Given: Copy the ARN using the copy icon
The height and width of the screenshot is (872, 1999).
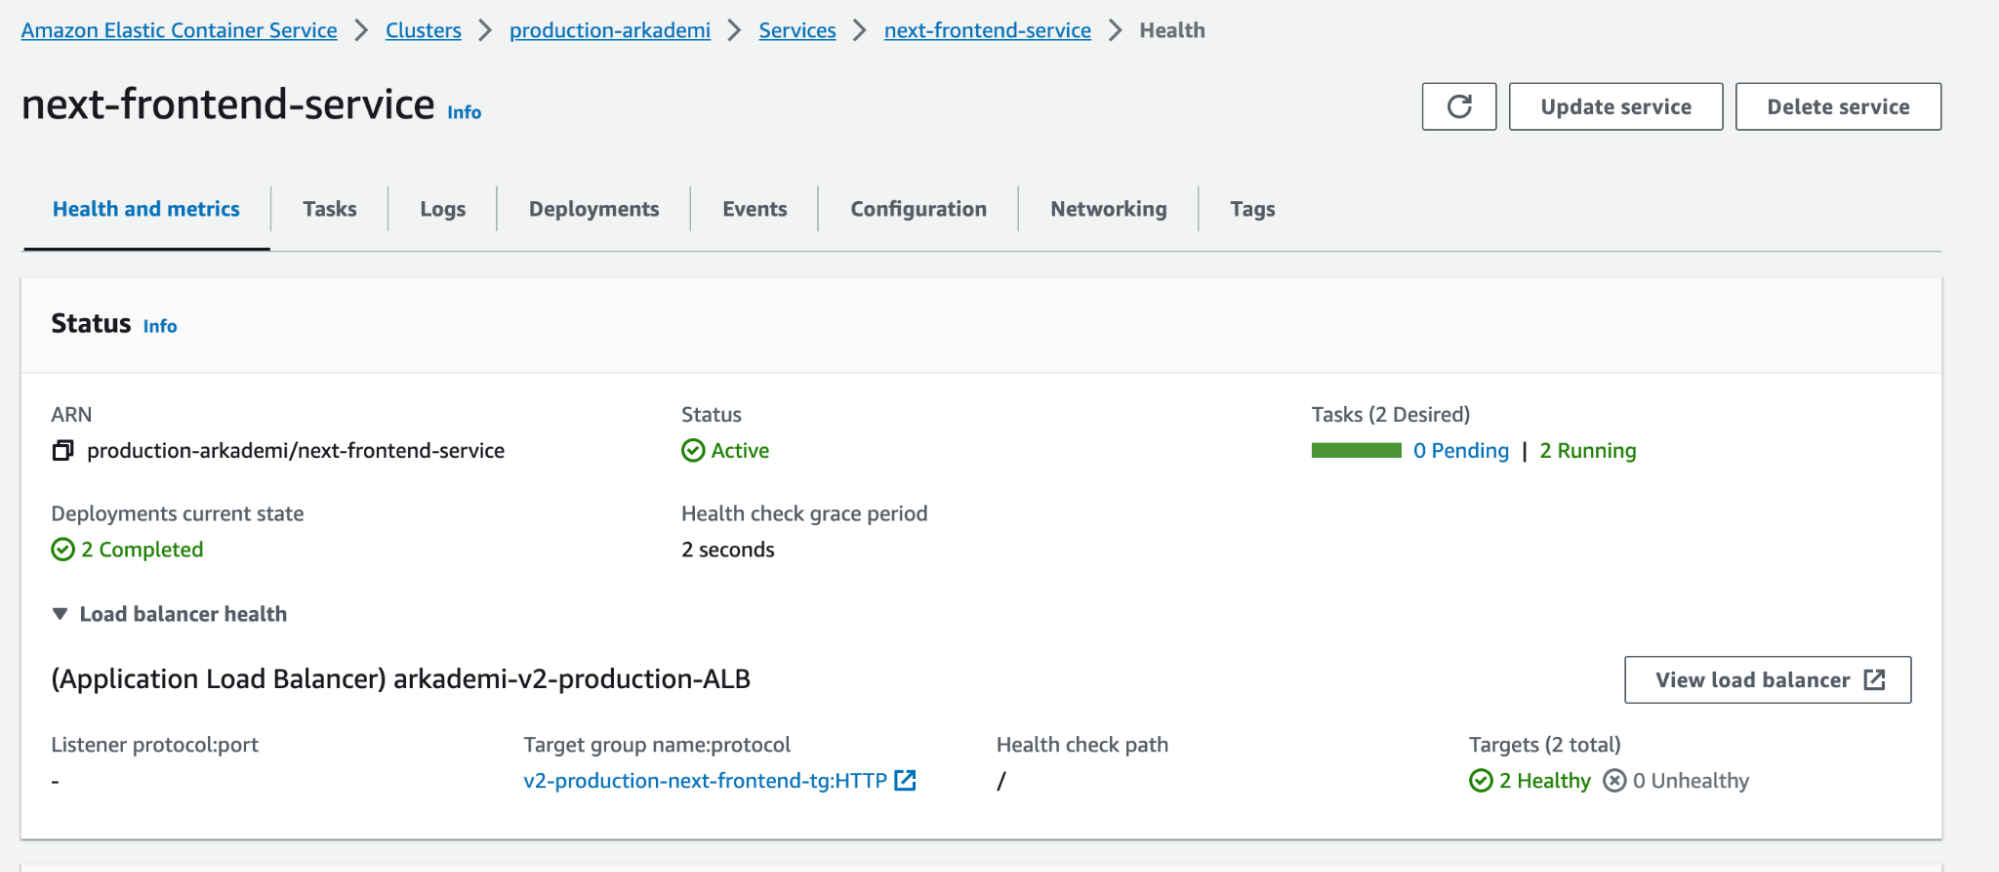Looking at the screenshot, I should click(x=63, y=451).
